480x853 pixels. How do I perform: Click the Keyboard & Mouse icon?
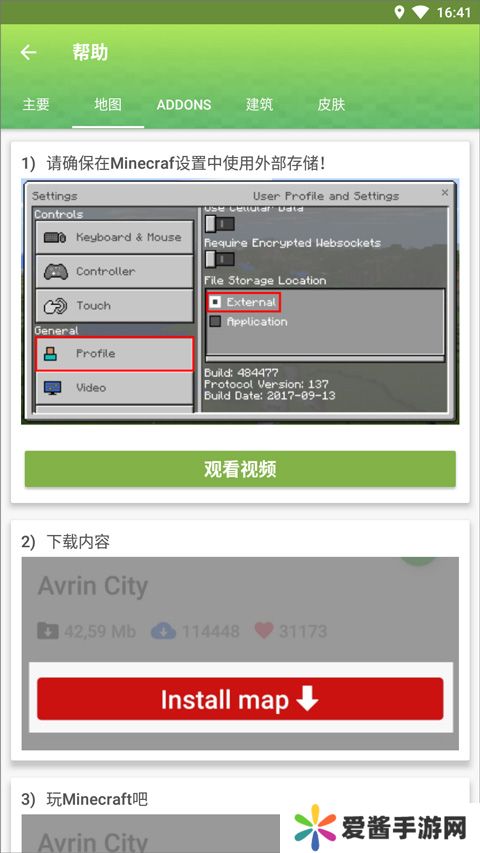(x=55, y=237)
